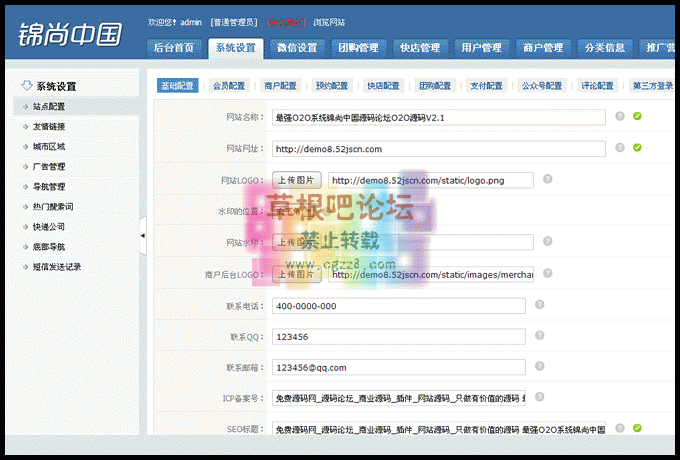
Task: Click green check icon on SEO标题 row
Action: click(x=637, y=428)
